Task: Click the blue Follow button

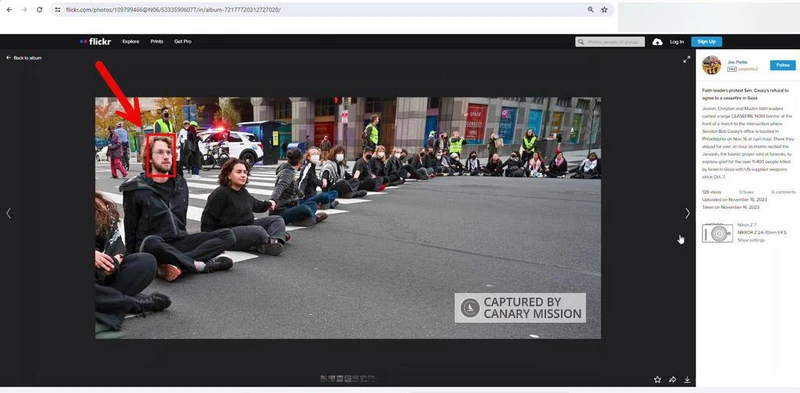Action: coord(783,65)
